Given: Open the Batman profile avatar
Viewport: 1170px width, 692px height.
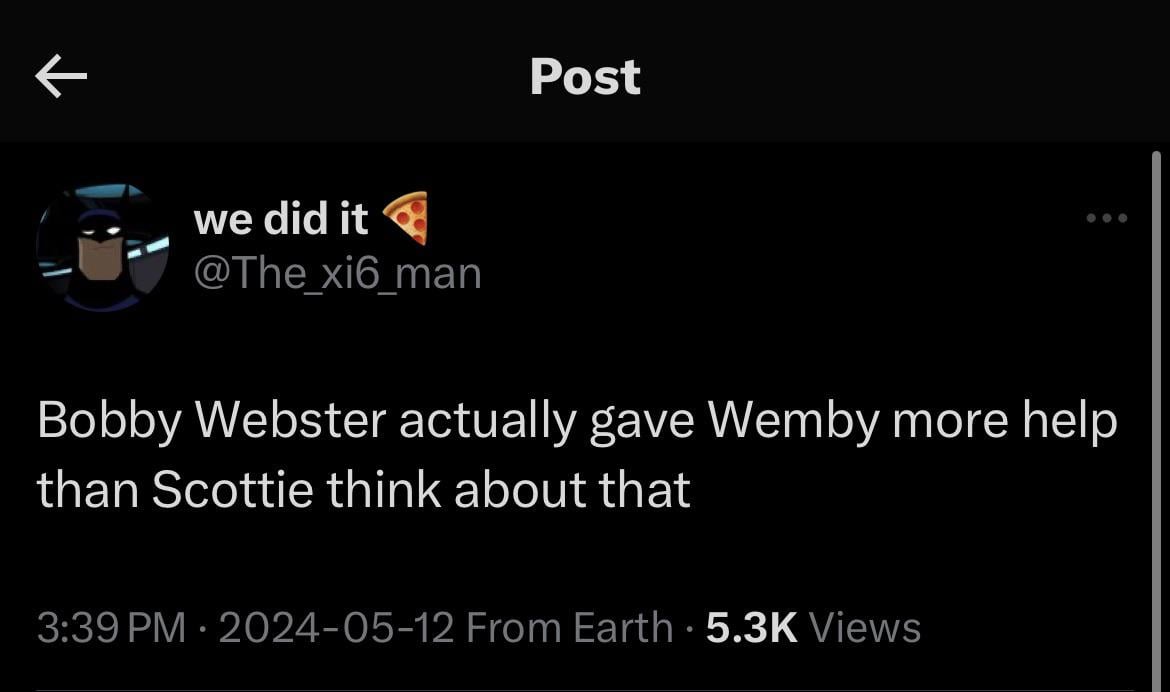Looking at the screenshot, I should tap(103, 246).
